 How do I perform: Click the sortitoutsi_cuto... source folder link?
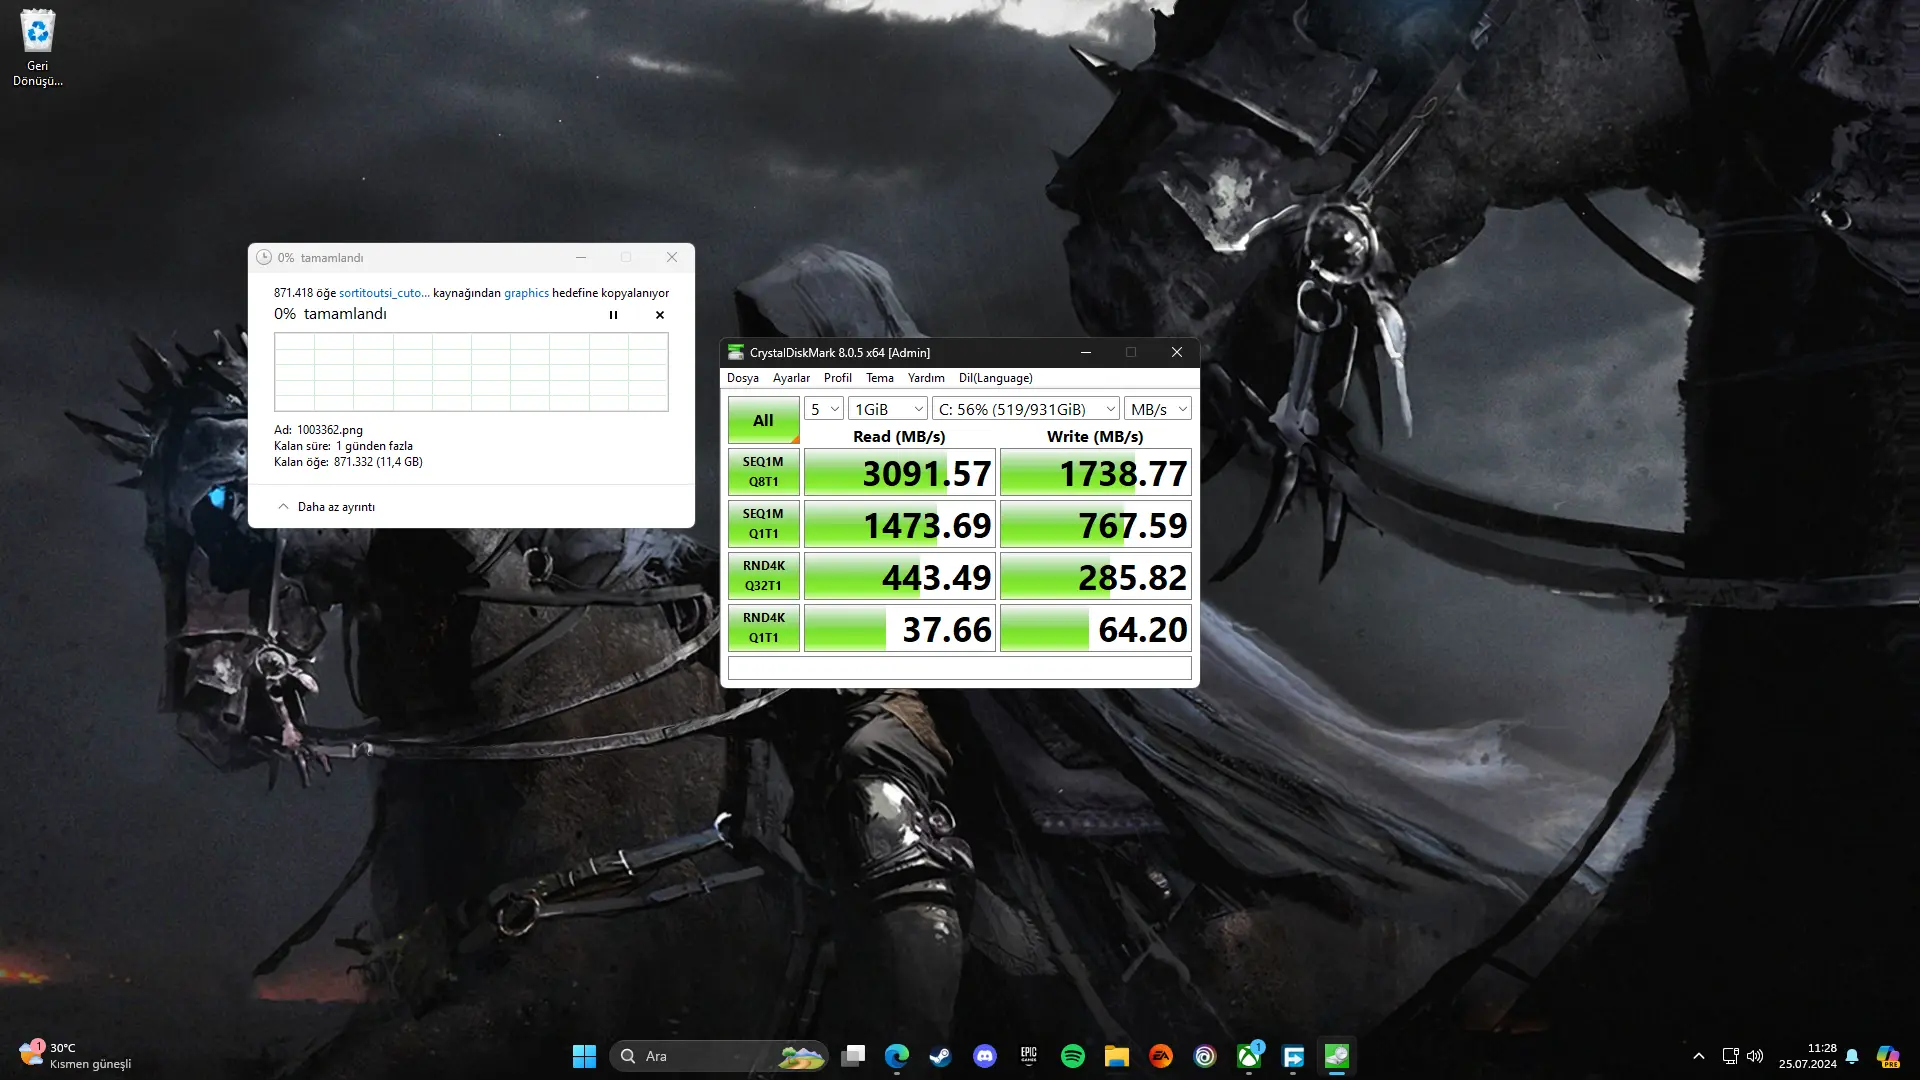pos(384,293)
